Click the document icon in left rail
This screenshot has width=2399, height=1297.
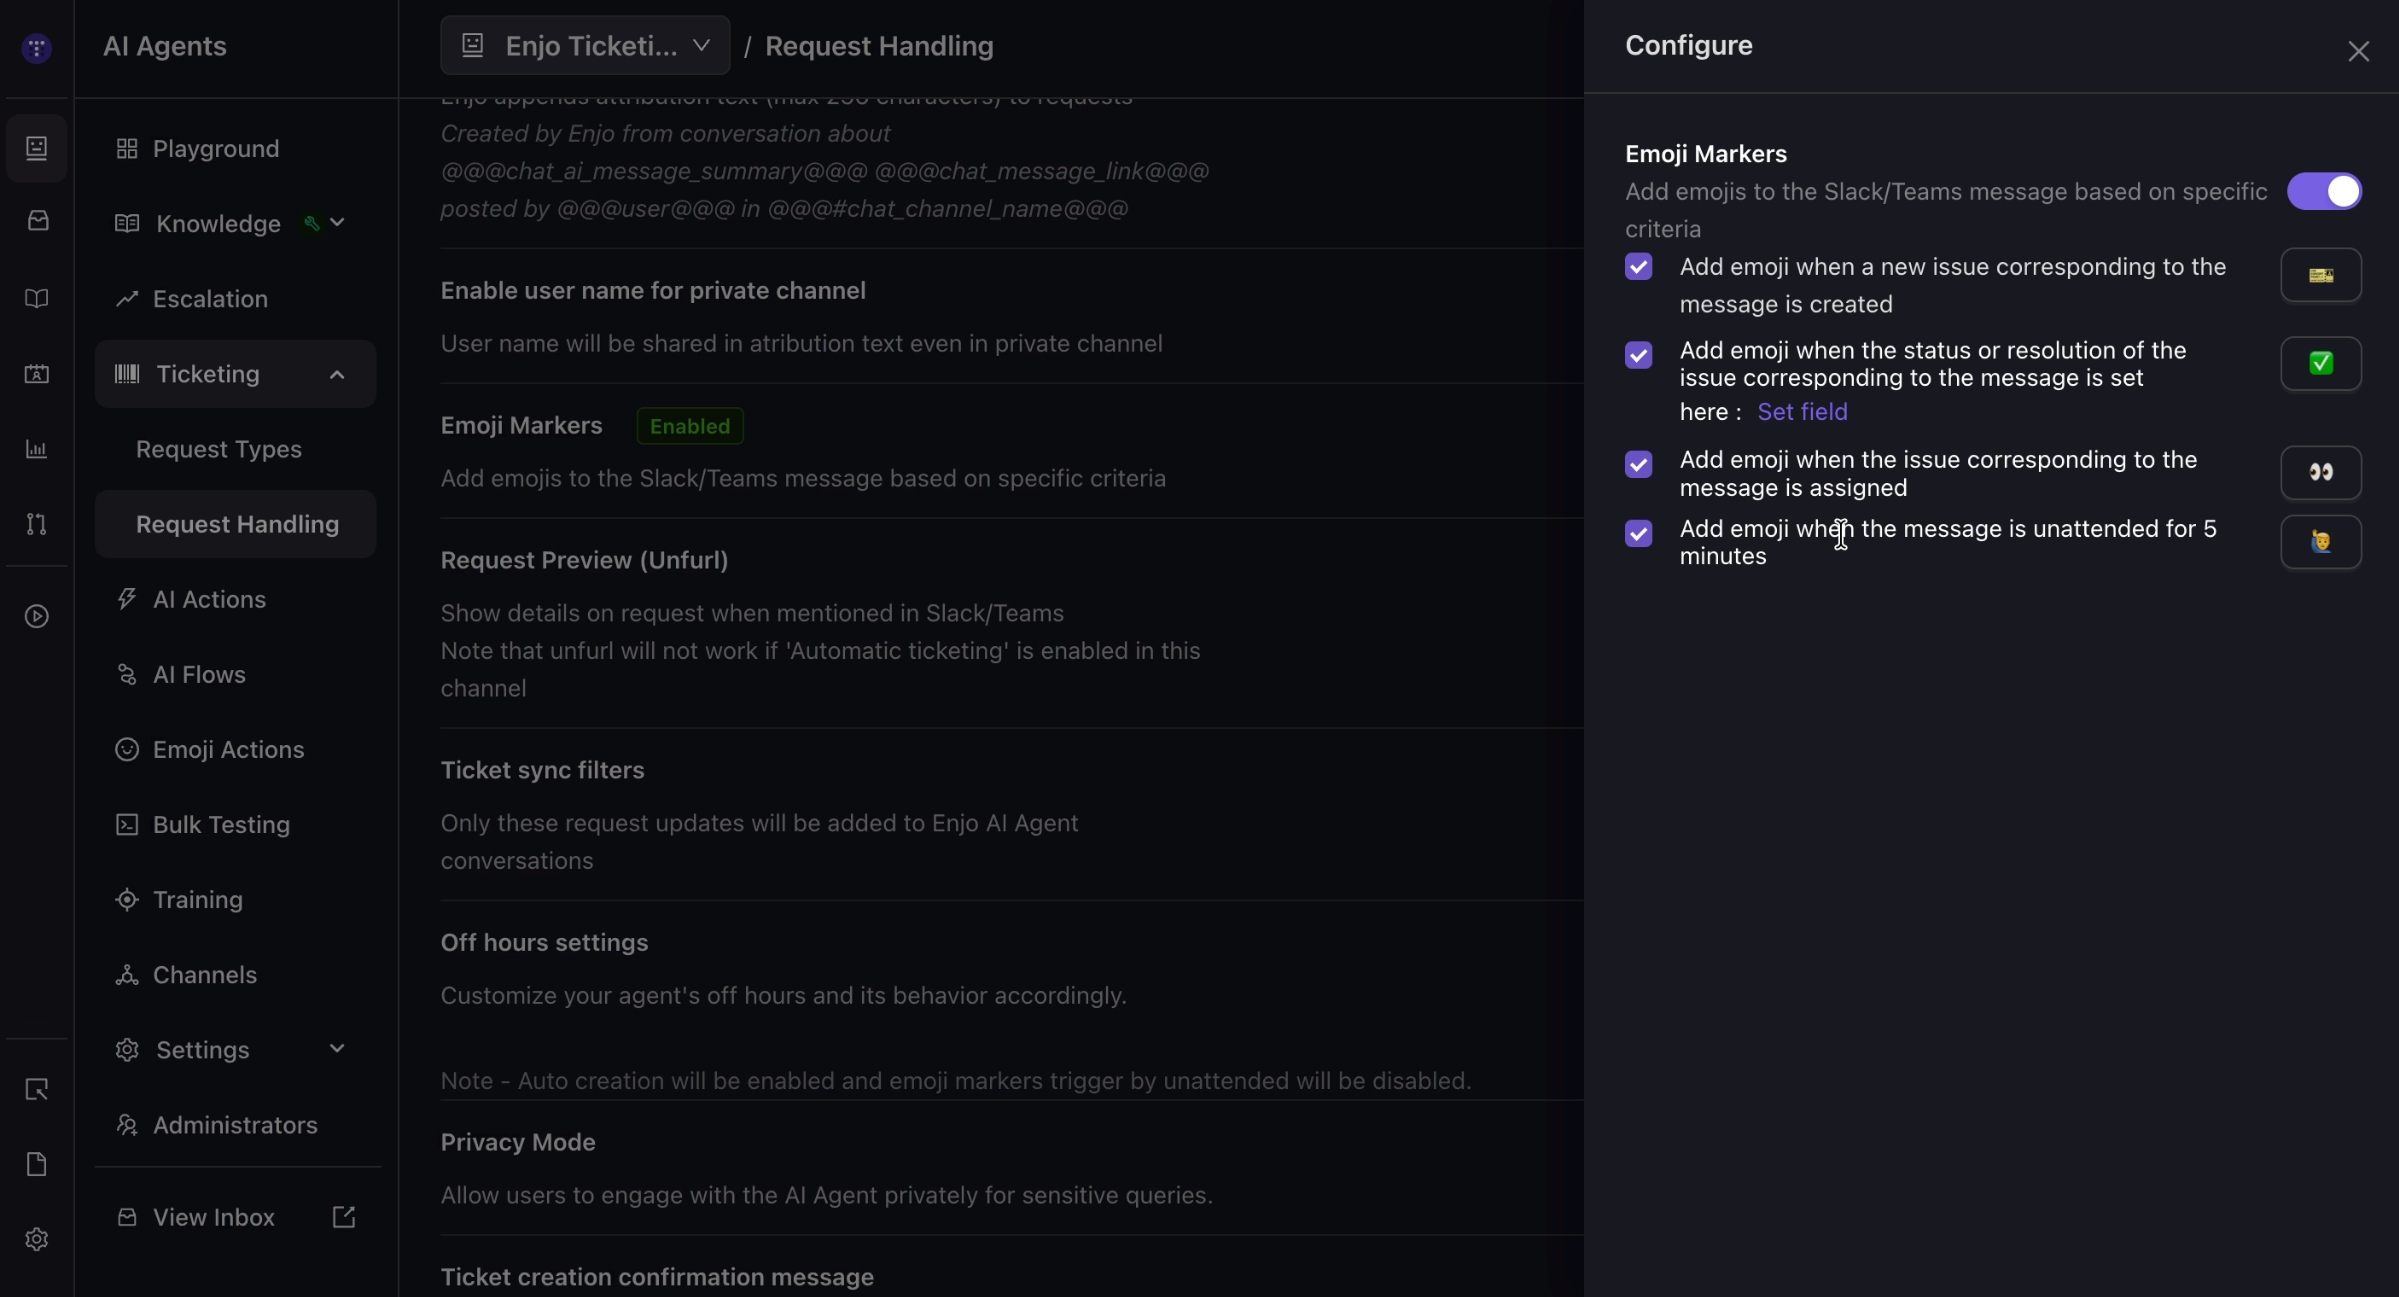coord(37,1164)
